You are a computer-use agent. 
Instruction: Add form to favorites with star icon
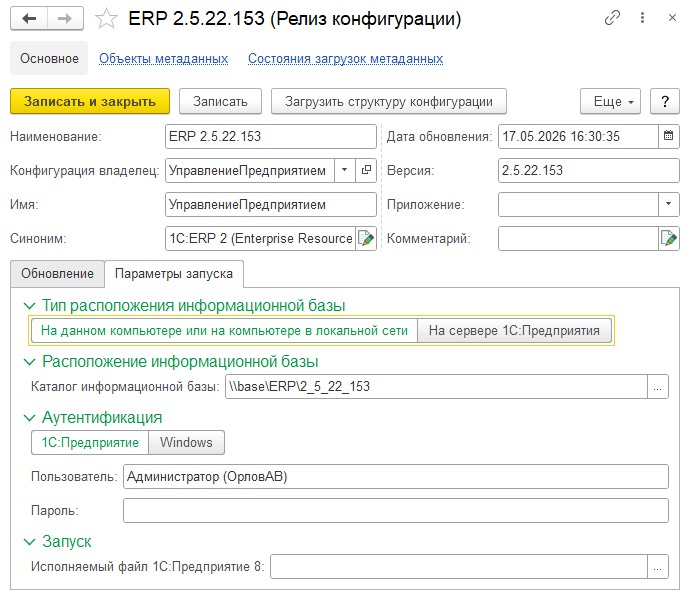coord(106,19)
